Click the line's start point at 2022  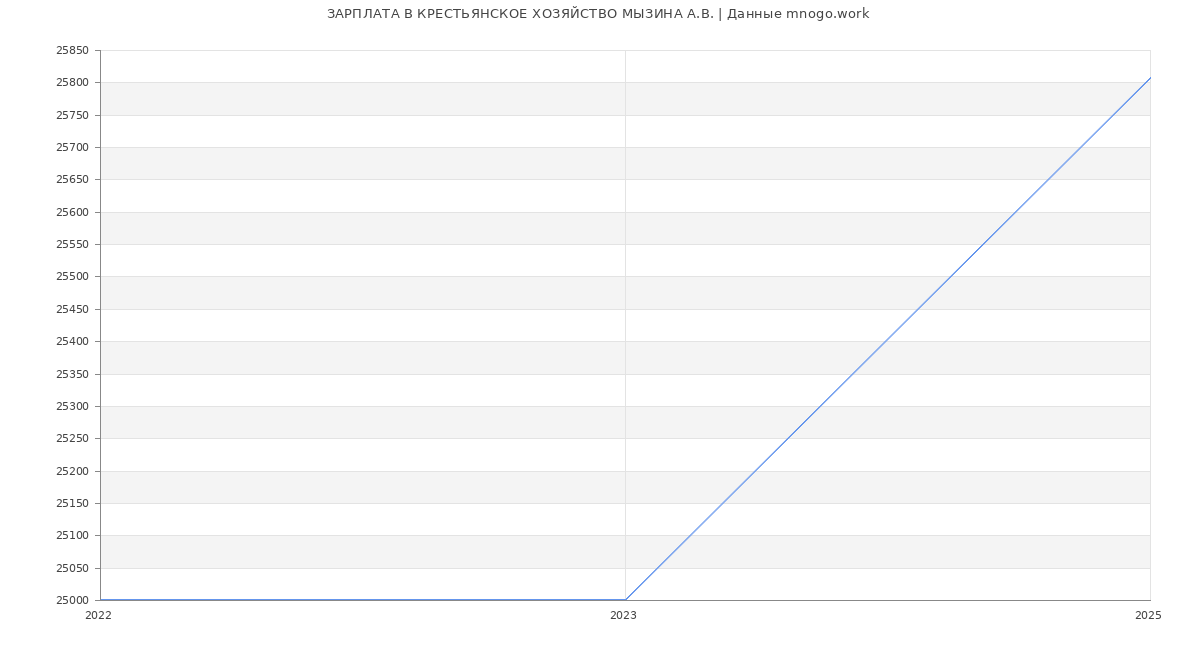pos(101,600)
